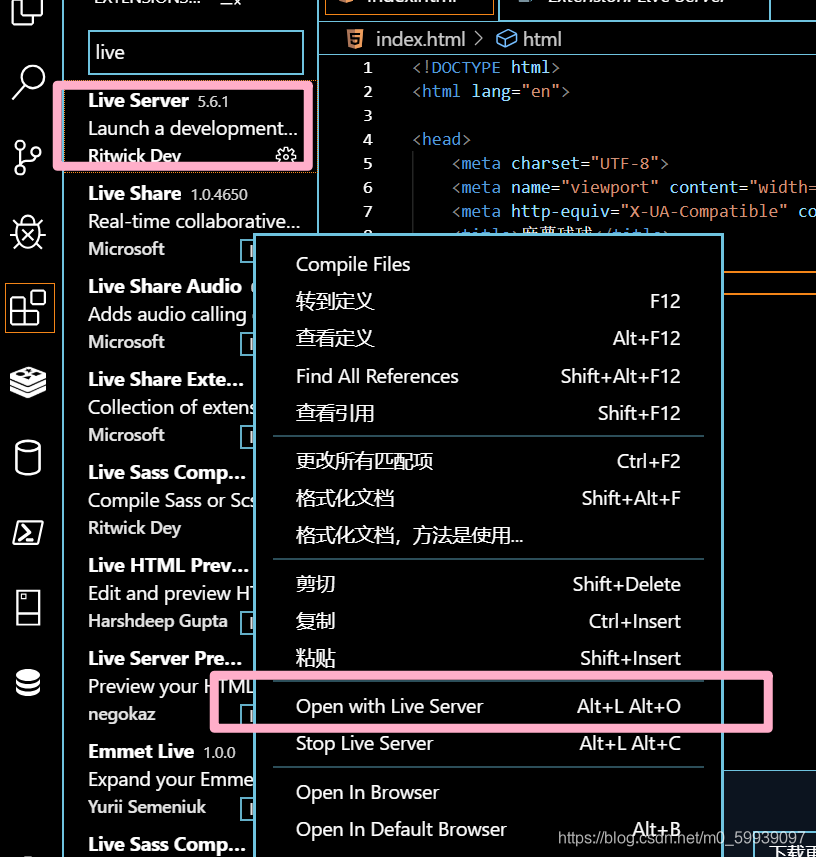Click the extensions search field with 'live'
The image size is (816, 857).
pos(196,52)
